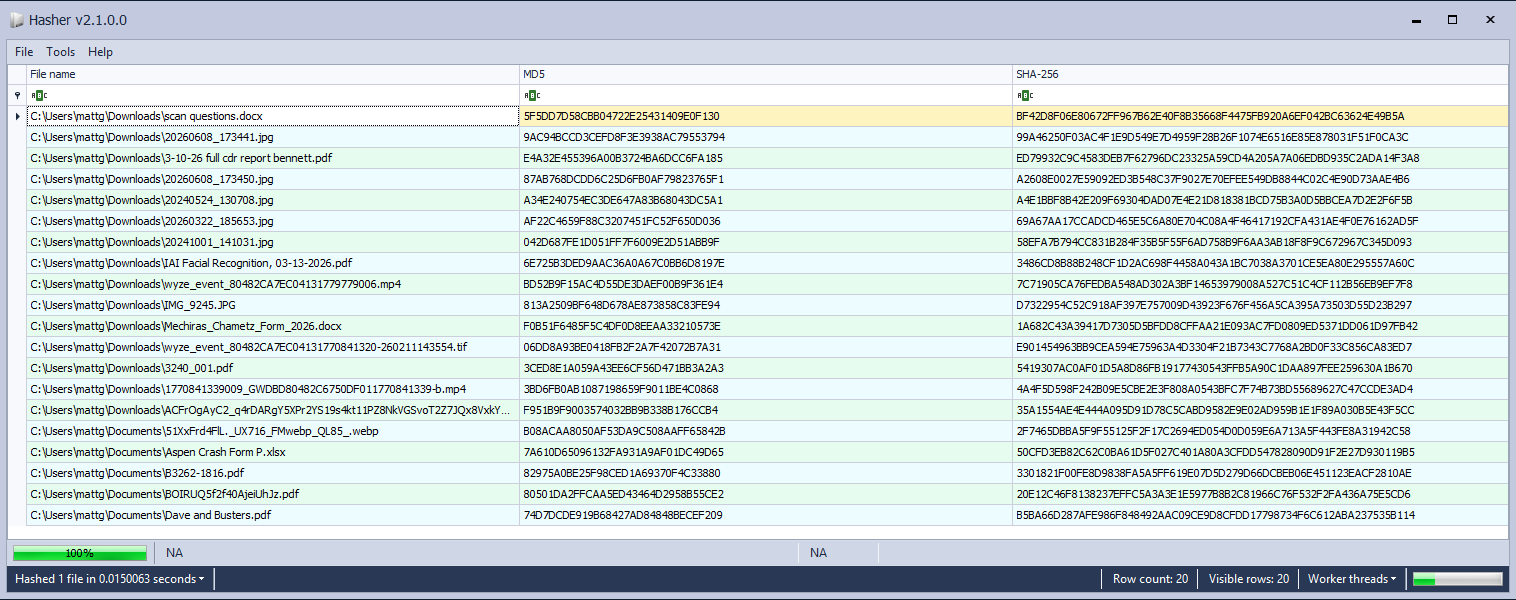The height and width of the screenshot is (600, 1516).
Task: Select the "IMG_9245.JPG" file name cell
Action: [x=273, y=306]
